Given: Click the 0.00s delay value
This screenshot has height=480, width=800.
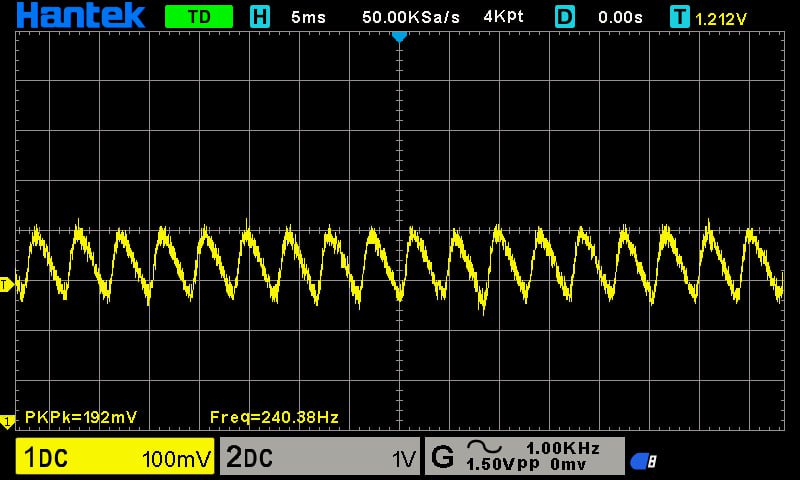Looking at the screenshot, I should (x=620, y=17).
